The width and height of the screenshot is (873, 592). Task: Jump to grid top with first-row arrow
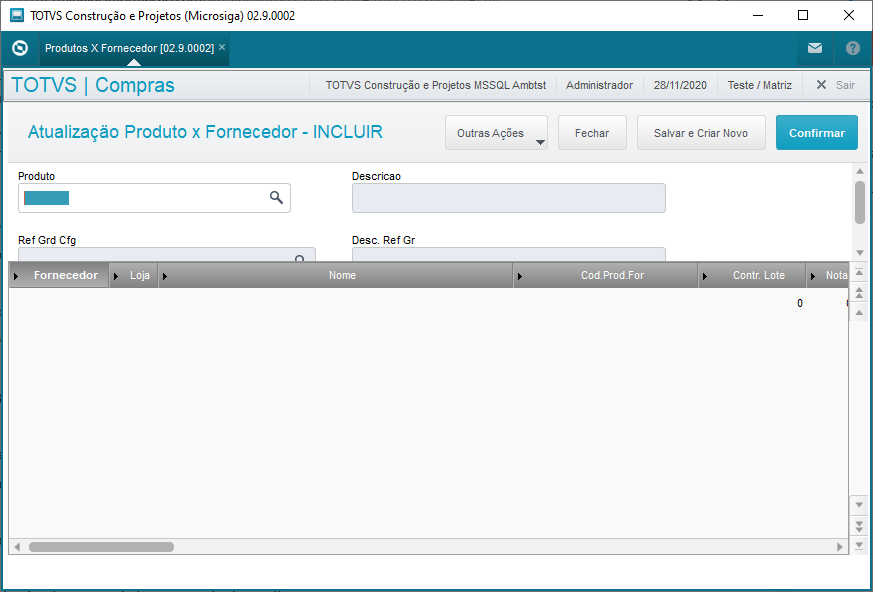click(857, 275)
